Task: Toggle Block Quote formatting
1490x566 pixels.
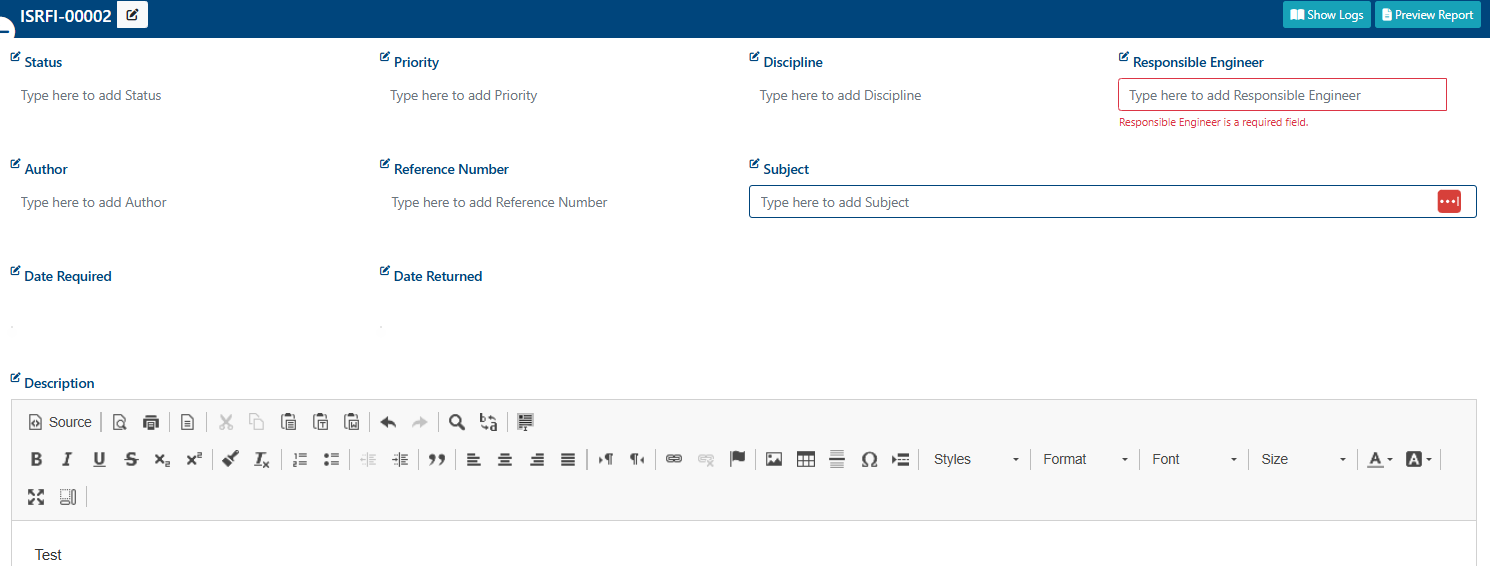Action: coord(437,459)
